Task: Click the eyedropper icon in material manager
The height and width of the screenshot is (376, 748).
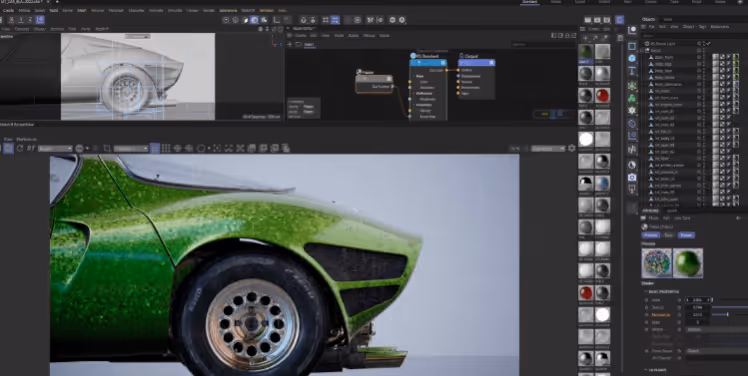Action: [x=605, y=38]
